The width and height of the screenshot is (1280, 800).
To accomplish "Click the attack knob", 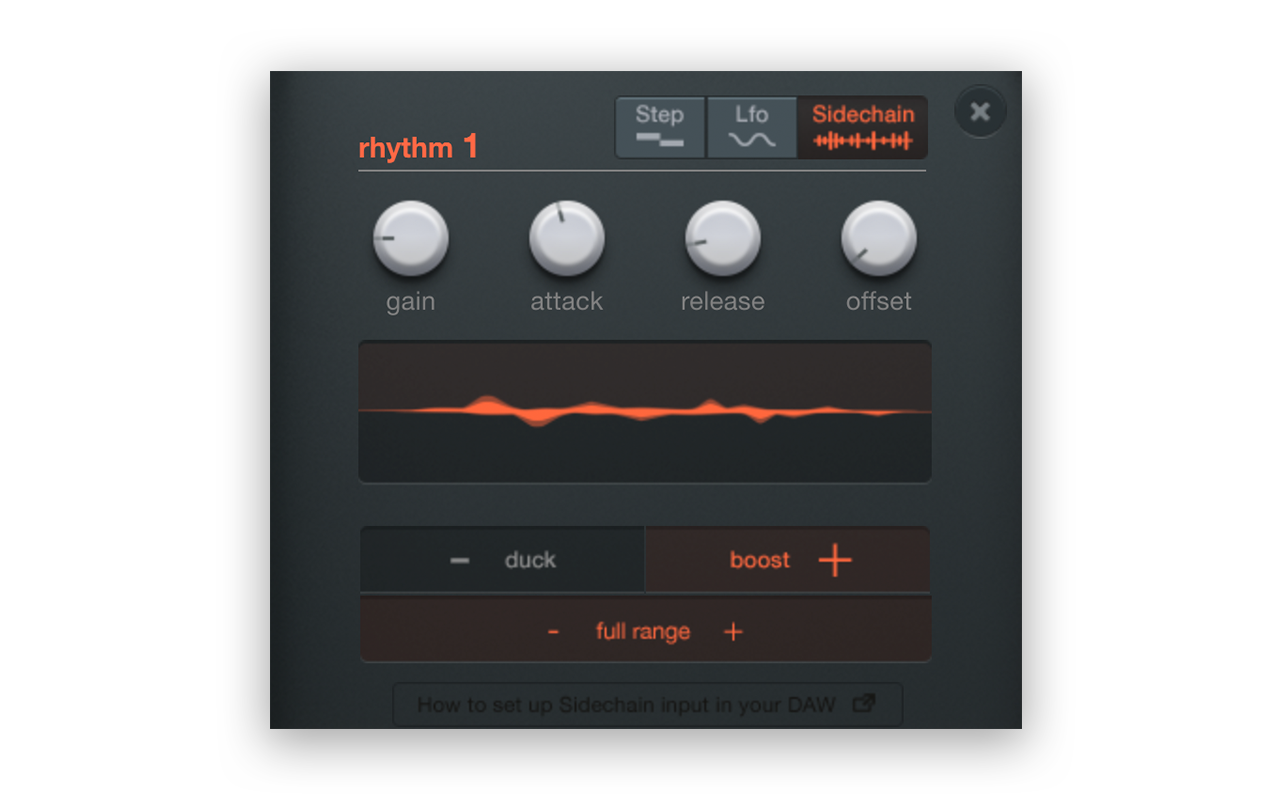I will coord(567,238).
